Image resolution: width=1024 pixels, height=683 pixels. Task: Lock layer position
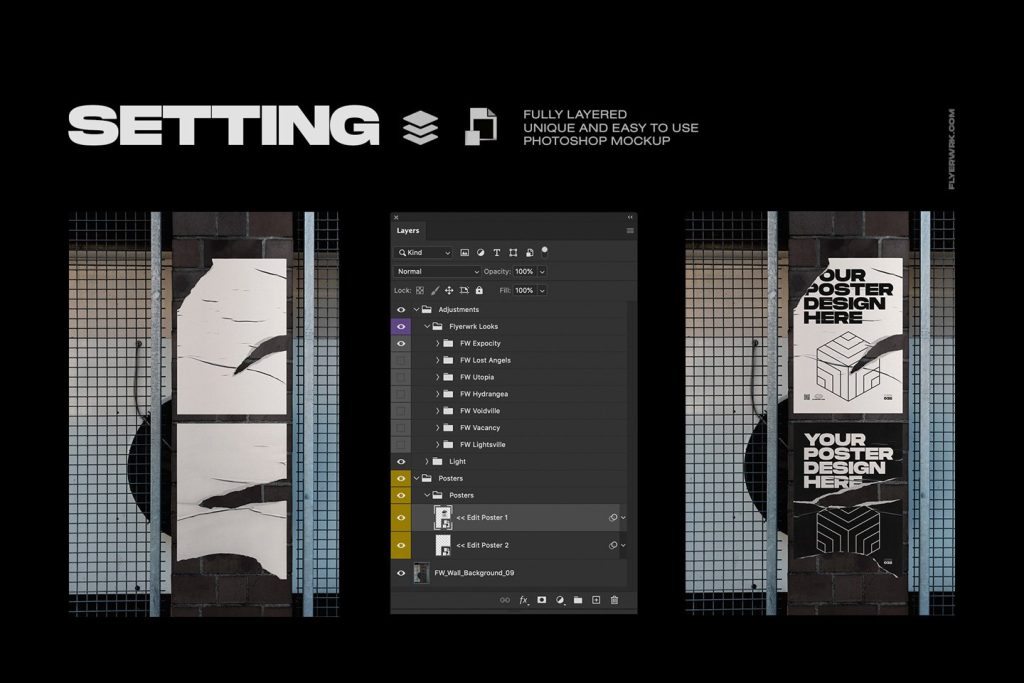(449, 291)
